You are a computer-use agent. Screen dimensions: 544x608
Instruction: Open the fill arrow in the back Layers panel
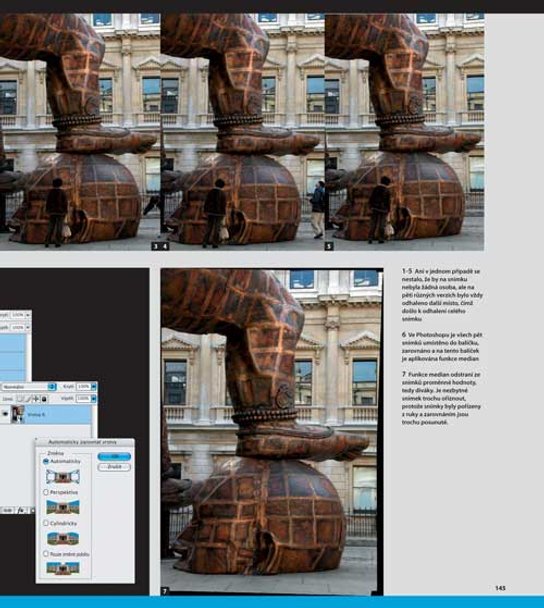click(28, 327)
